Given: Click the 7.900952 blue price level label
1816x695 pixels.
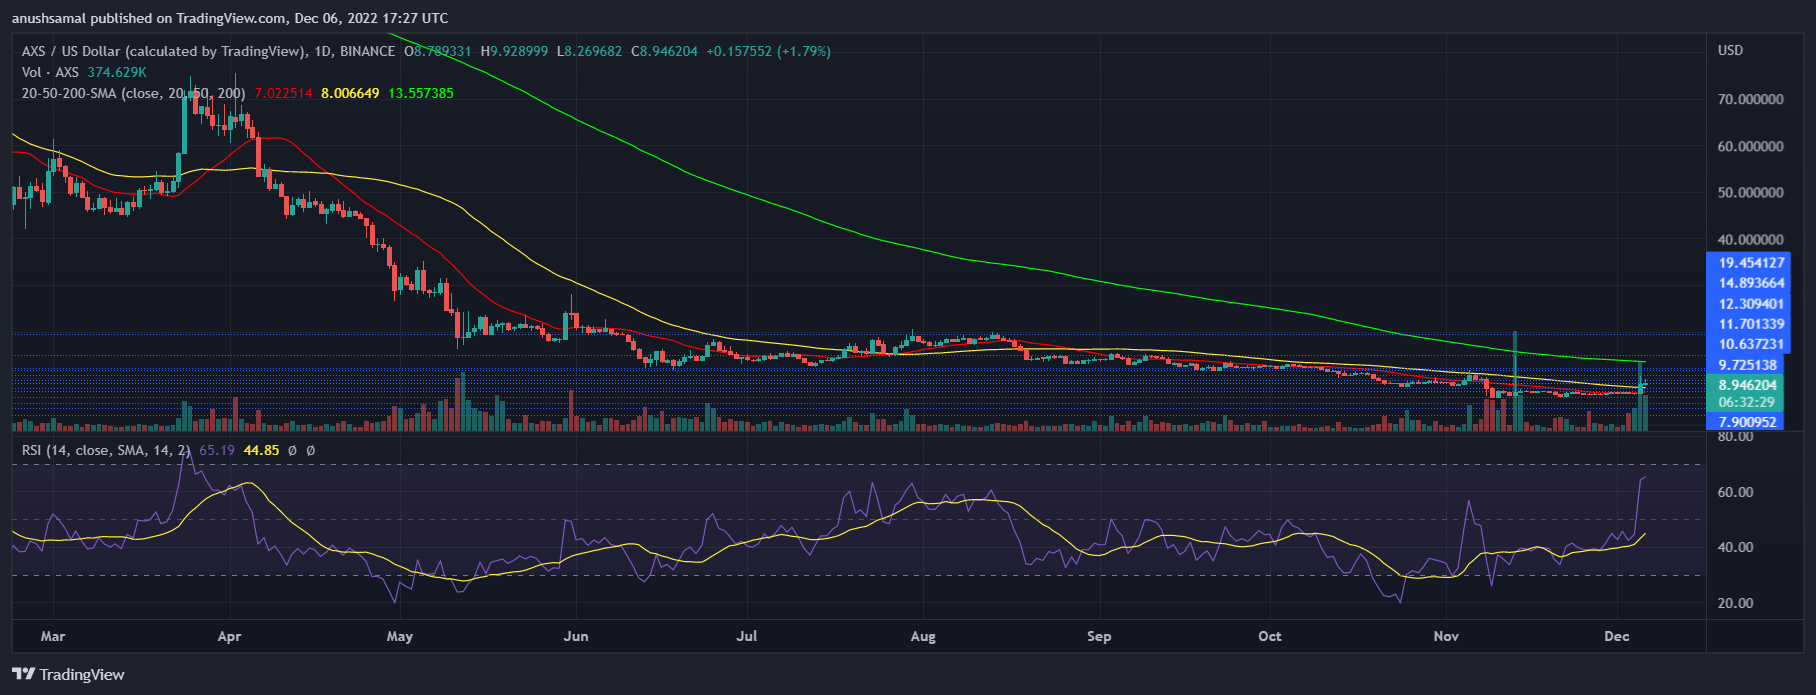Looking at the screenshot, I should (1747, 422).
